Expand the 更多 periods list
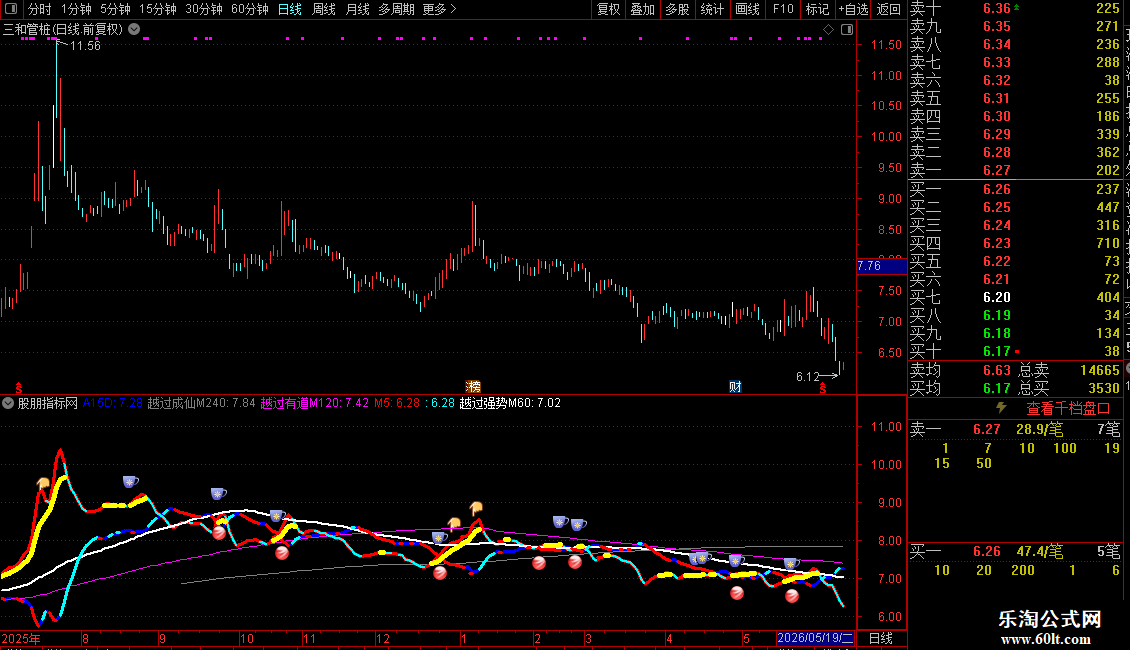1130x650 pixels. (439, 9)
